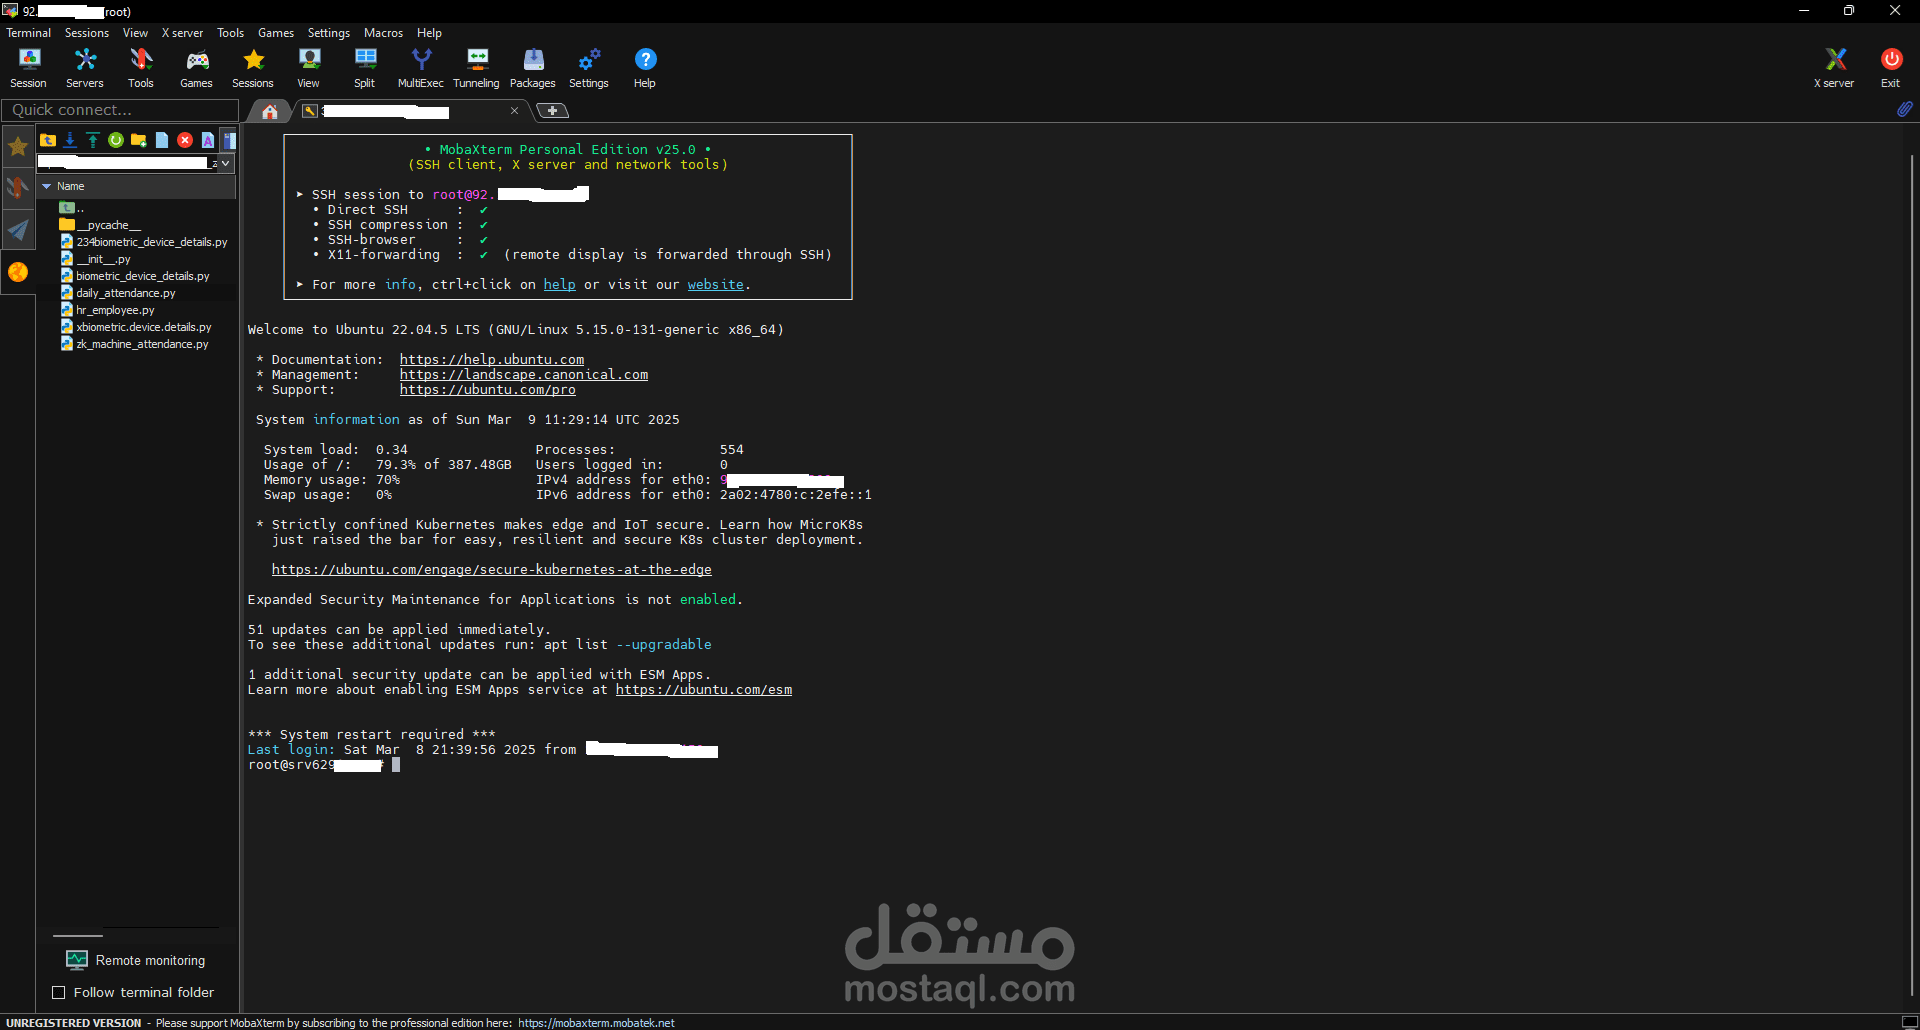Open a new tab with plus button
Screen dimensions: 1920x1030
pos(552,111)
